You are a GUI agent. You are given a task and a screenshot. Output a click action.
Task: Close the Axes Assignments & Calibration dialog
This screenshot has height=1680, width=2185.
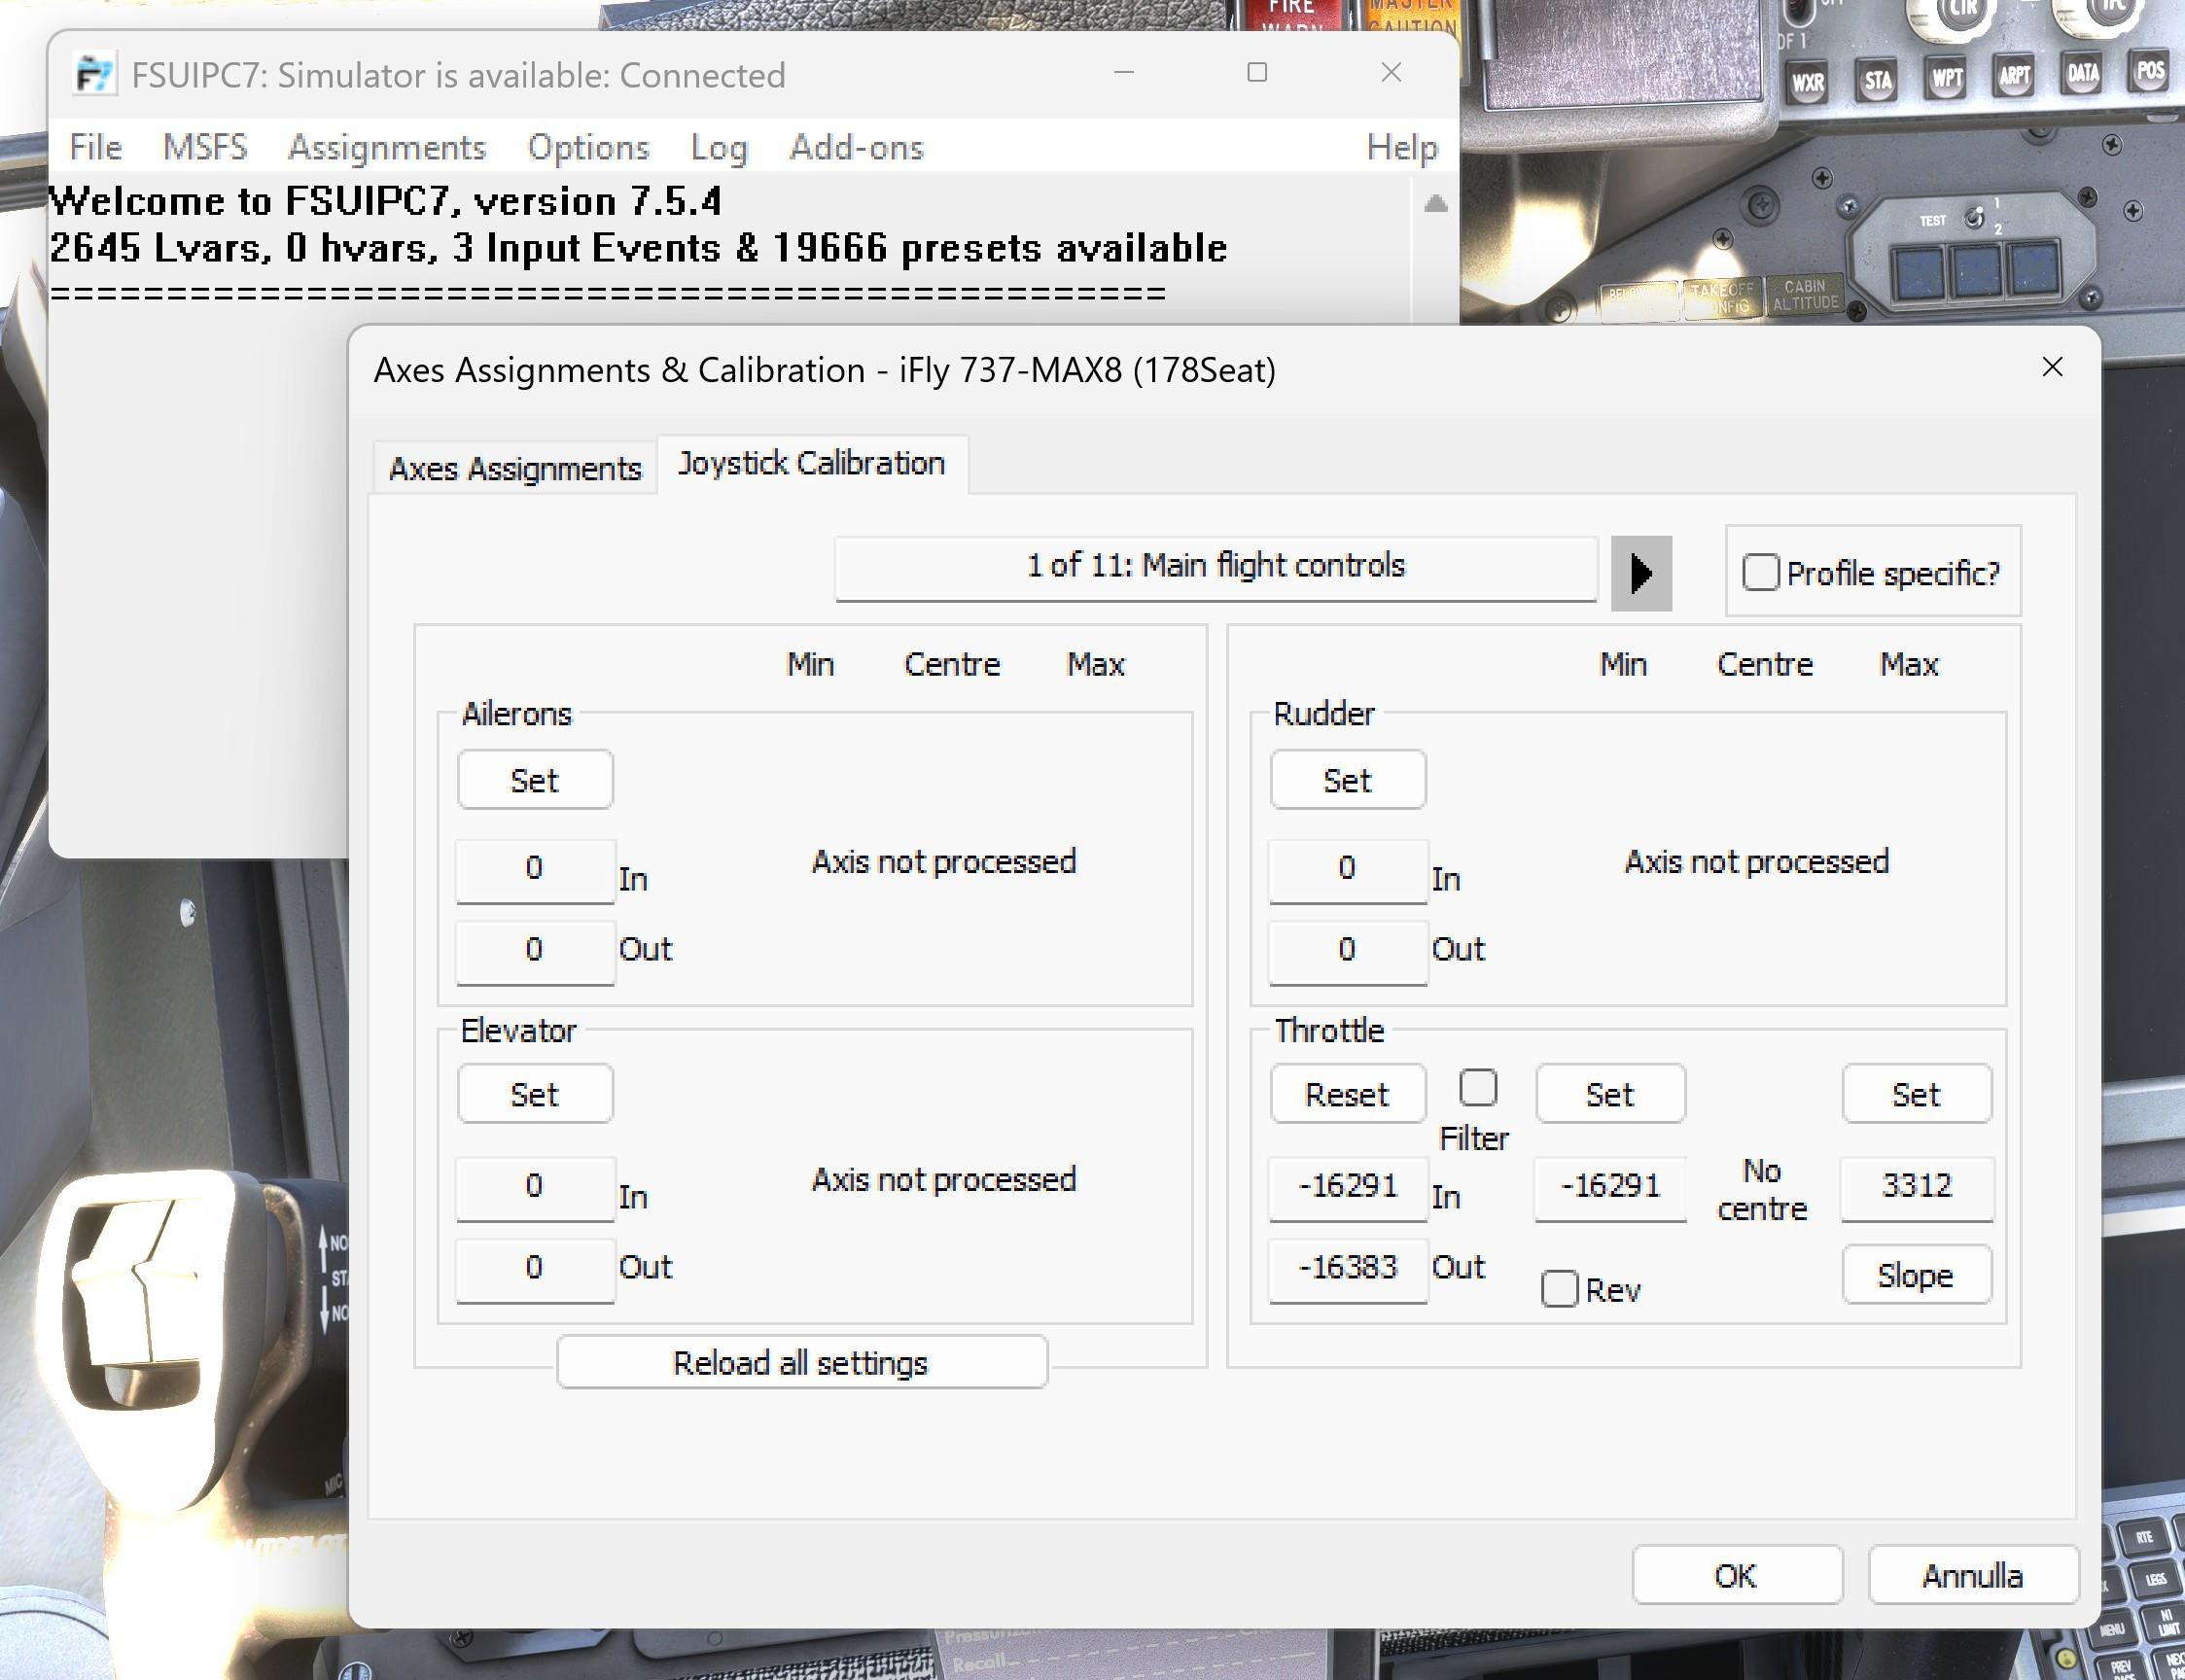2052,368
